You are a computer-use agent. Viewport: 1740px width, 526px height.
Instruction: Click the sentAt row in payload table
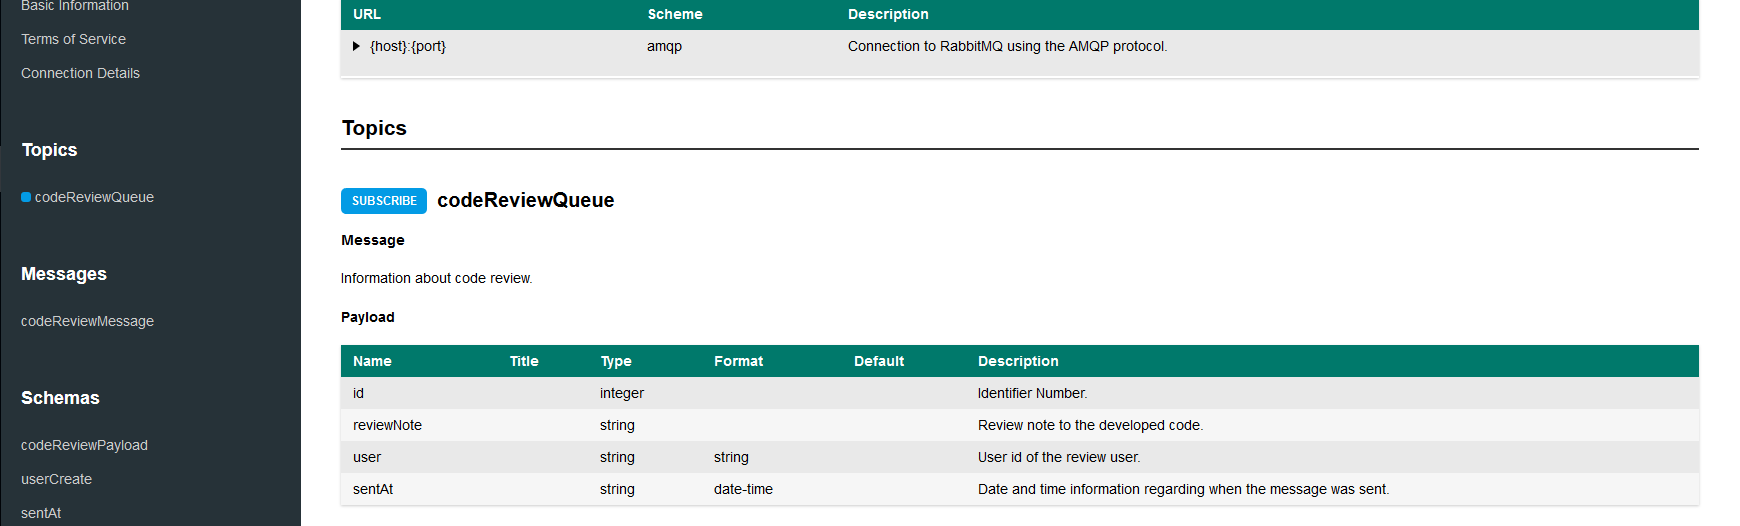point(373,489)
